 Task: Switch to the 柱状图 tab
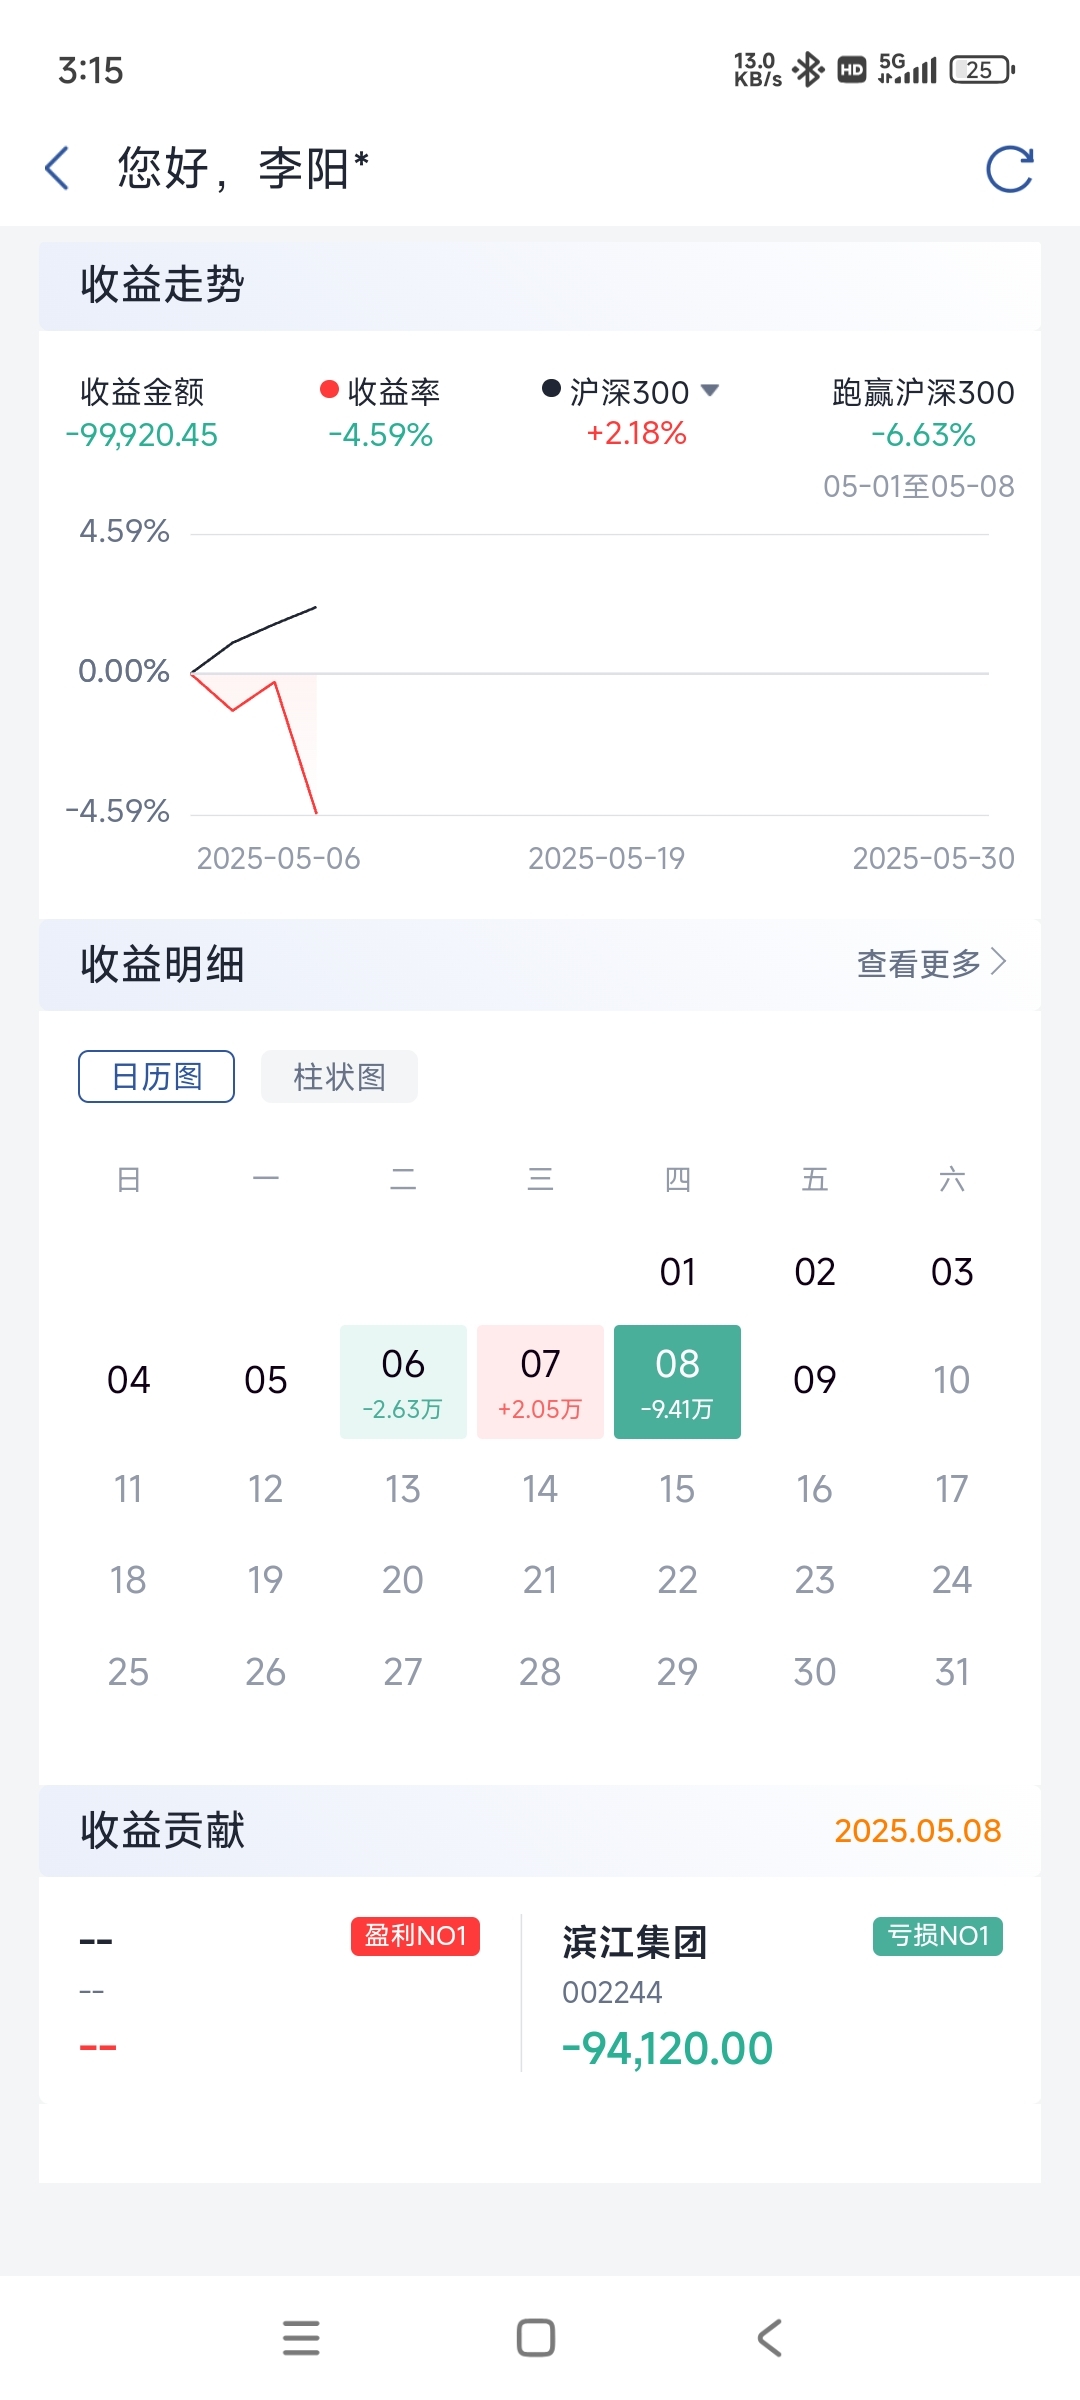339,1076
